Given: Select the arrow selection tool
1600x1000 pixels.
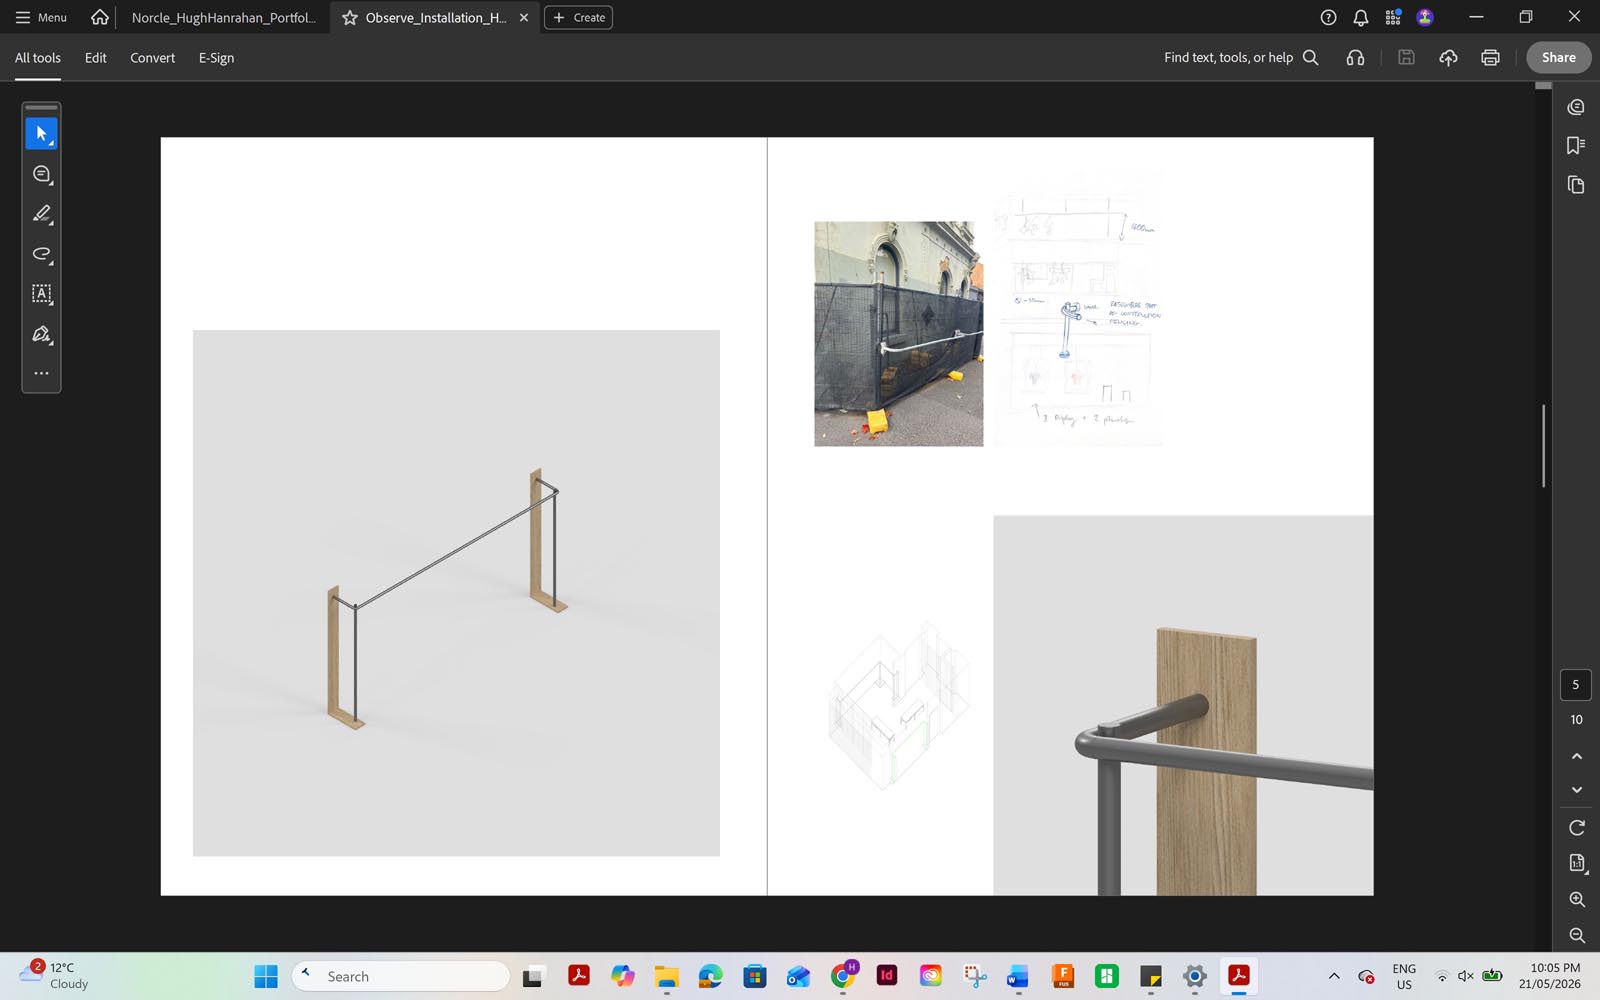Looking at the screenshot, I should pyautogui.click(x=41, y=133).
